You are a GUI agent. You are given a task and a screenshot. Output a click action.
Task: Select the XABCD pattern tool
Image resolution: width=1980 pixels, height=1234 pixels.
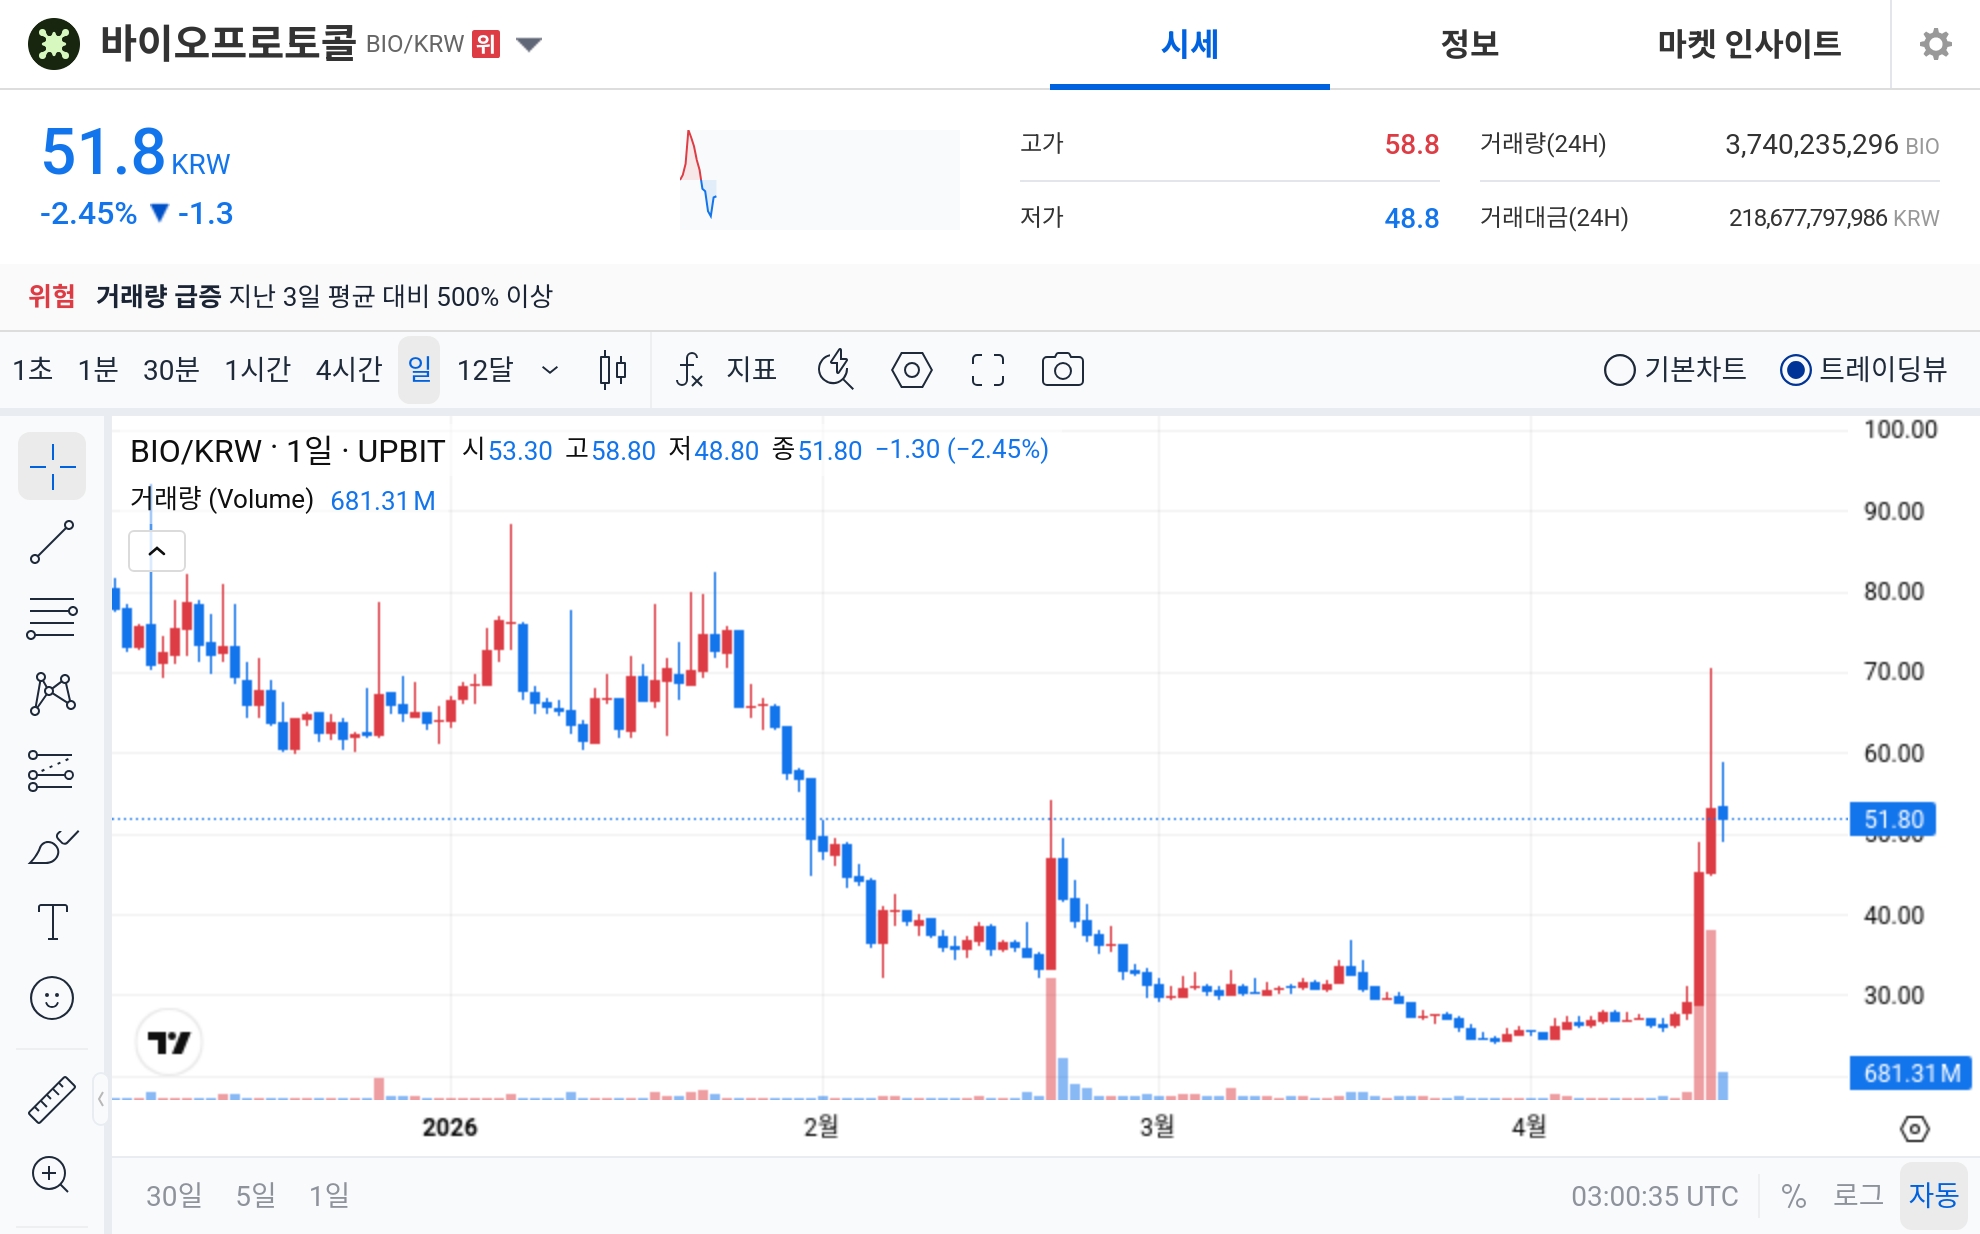point(55,692)
